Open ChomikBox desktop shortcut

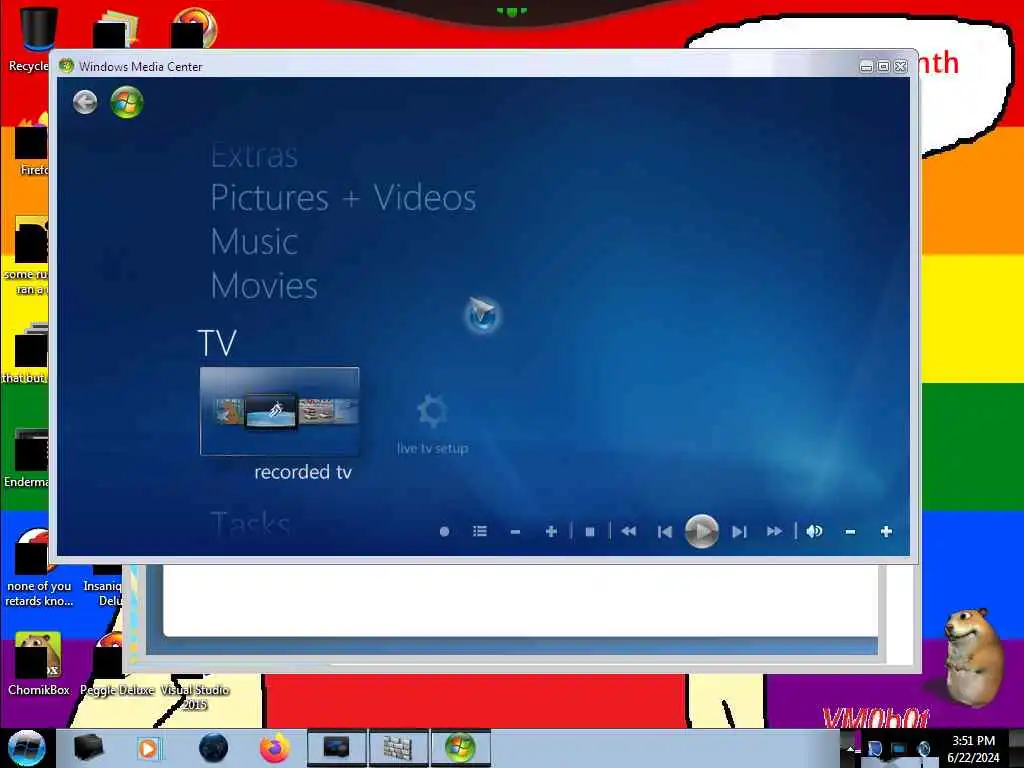(x=39, y=664)
